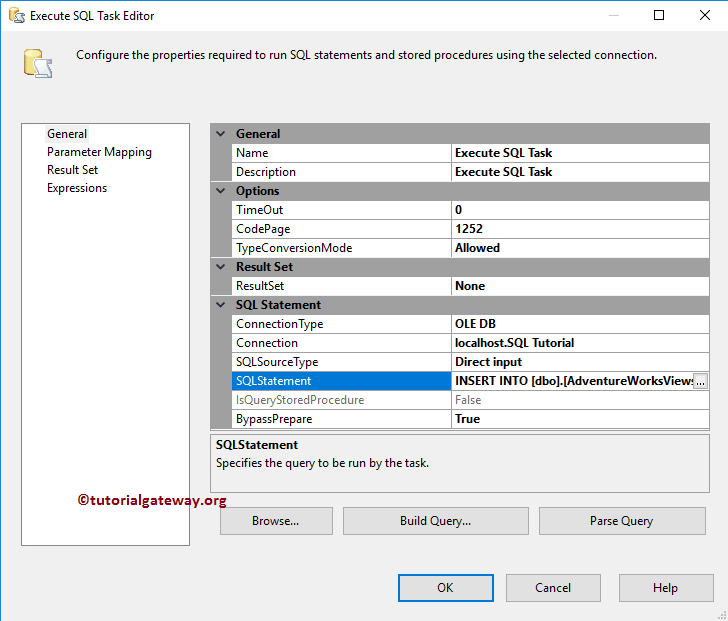This screenshot has height=621, width=728.
Task: Select the highlighted SQLStatement property label
Action: (341, 382)
